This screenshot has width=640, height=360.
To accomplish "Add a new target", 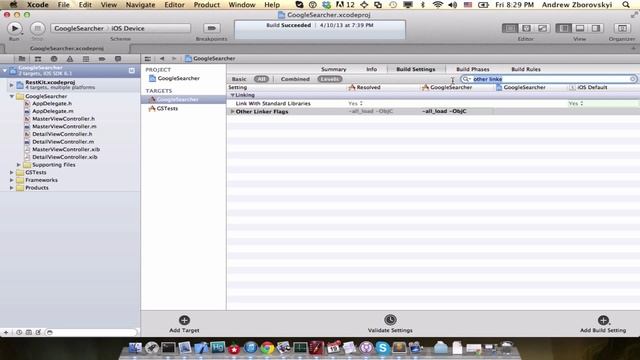I will coord(184,324).
